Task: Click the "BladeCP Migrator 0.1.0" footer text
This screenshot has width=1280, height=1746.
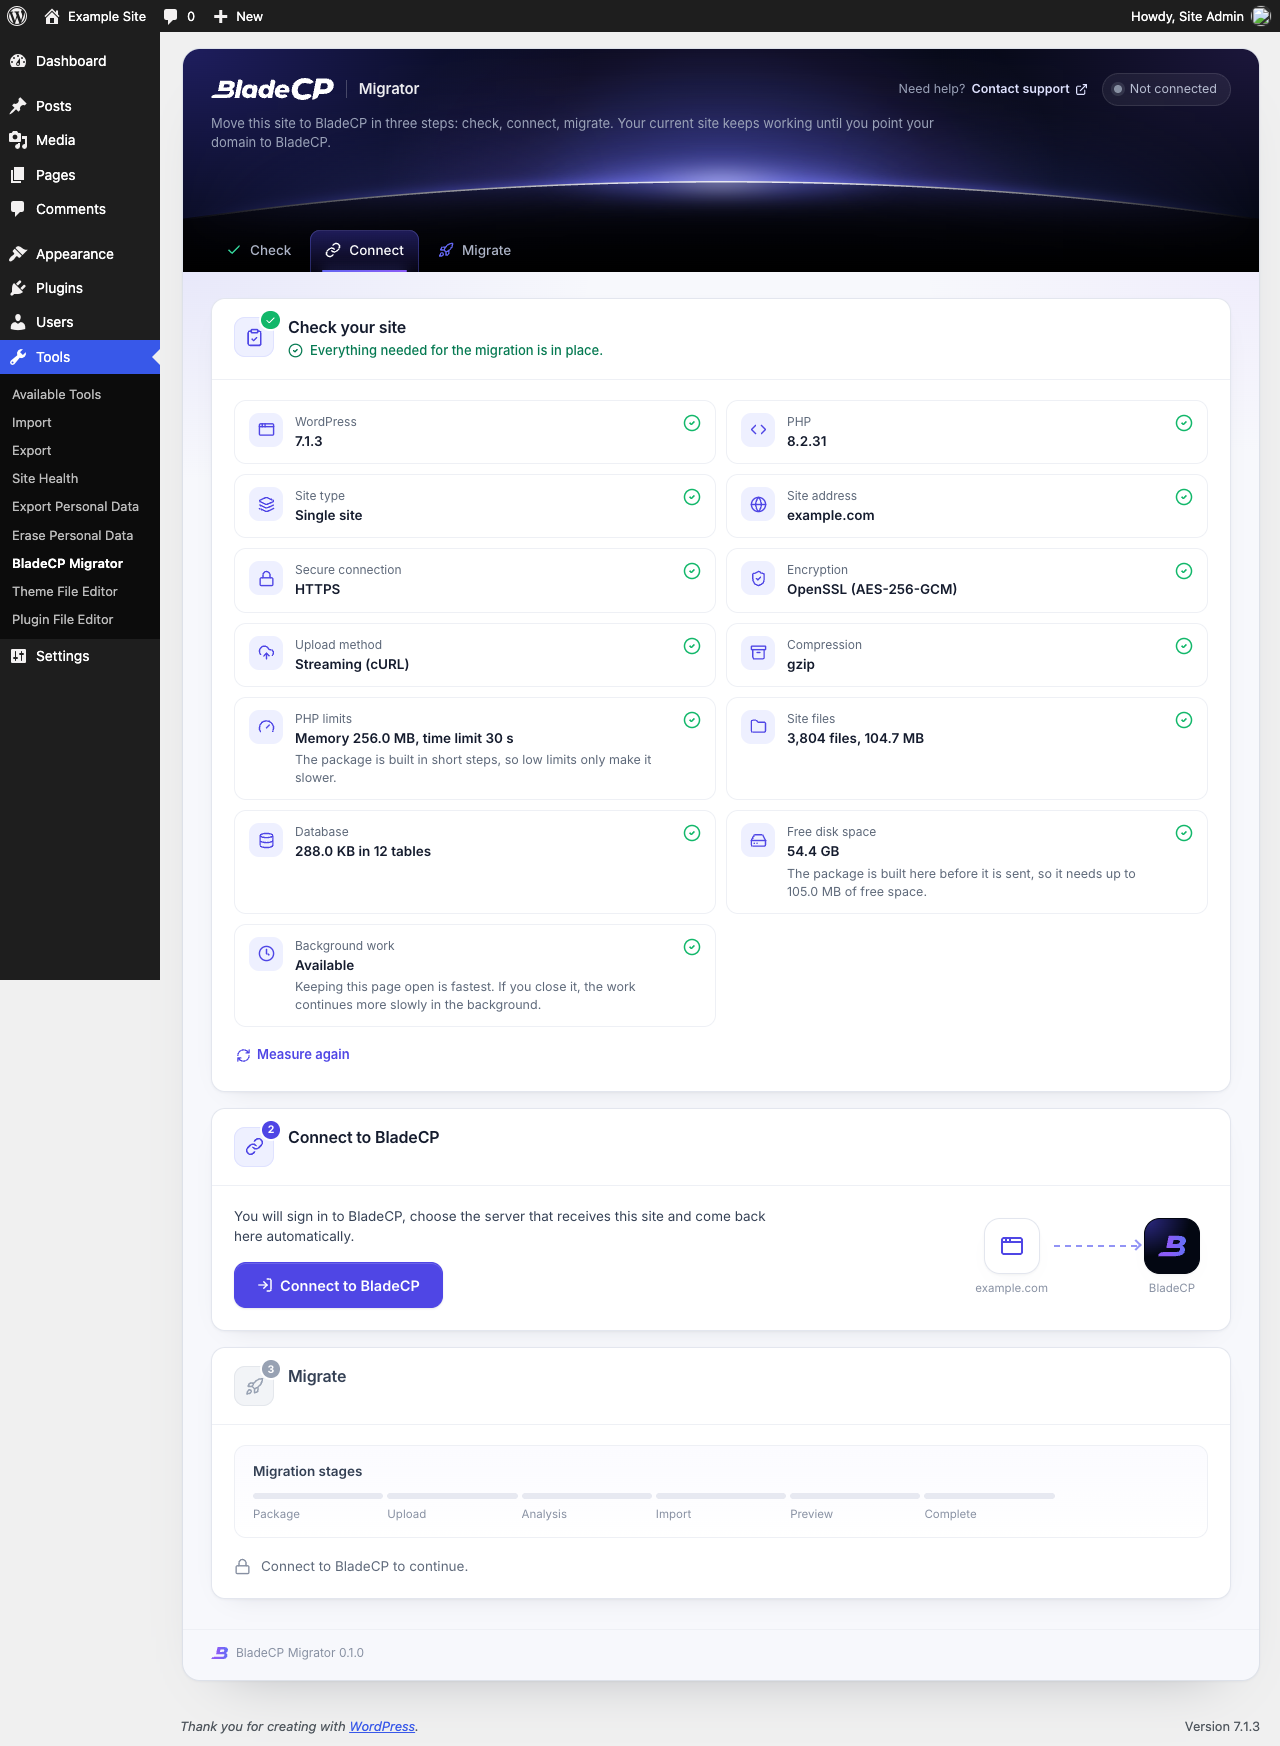Action: (x=300, y=1653)
